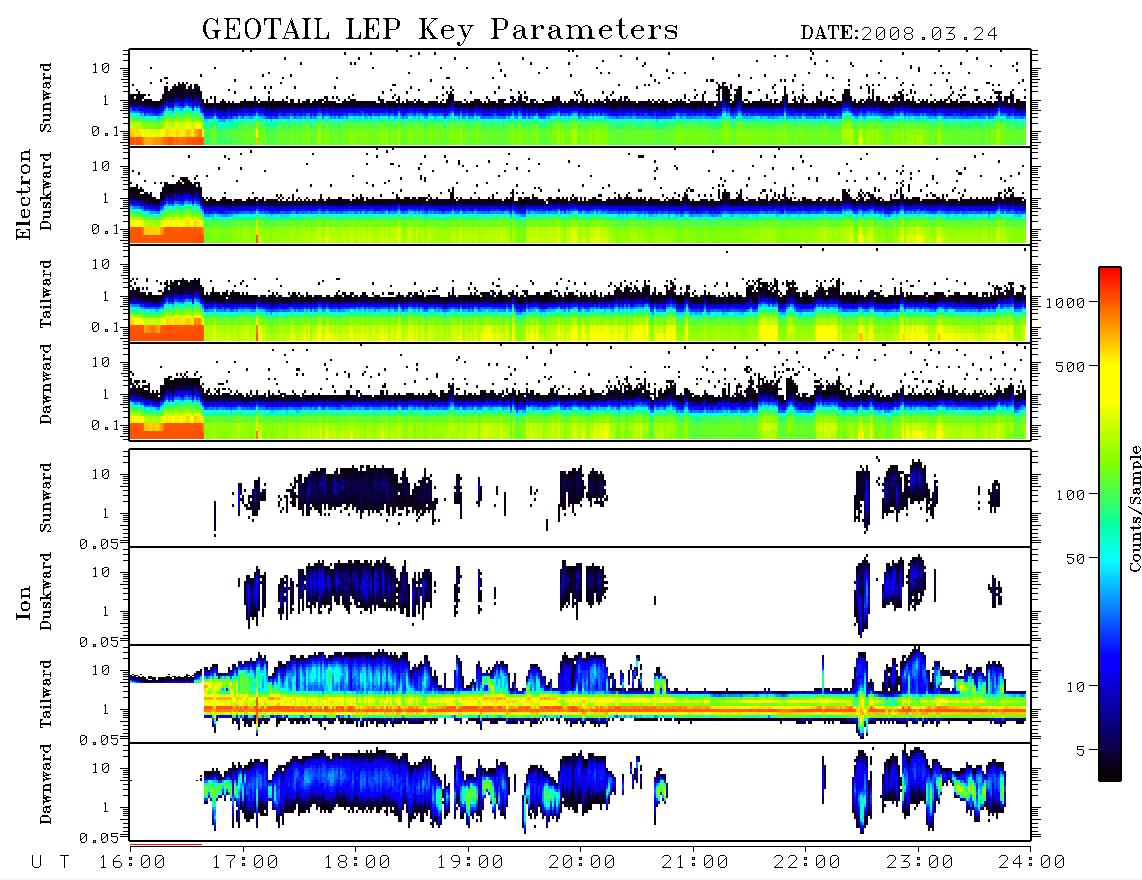Click the "U T" time axis label
The height and width of the screenshot is (880, 1142).
51,863
